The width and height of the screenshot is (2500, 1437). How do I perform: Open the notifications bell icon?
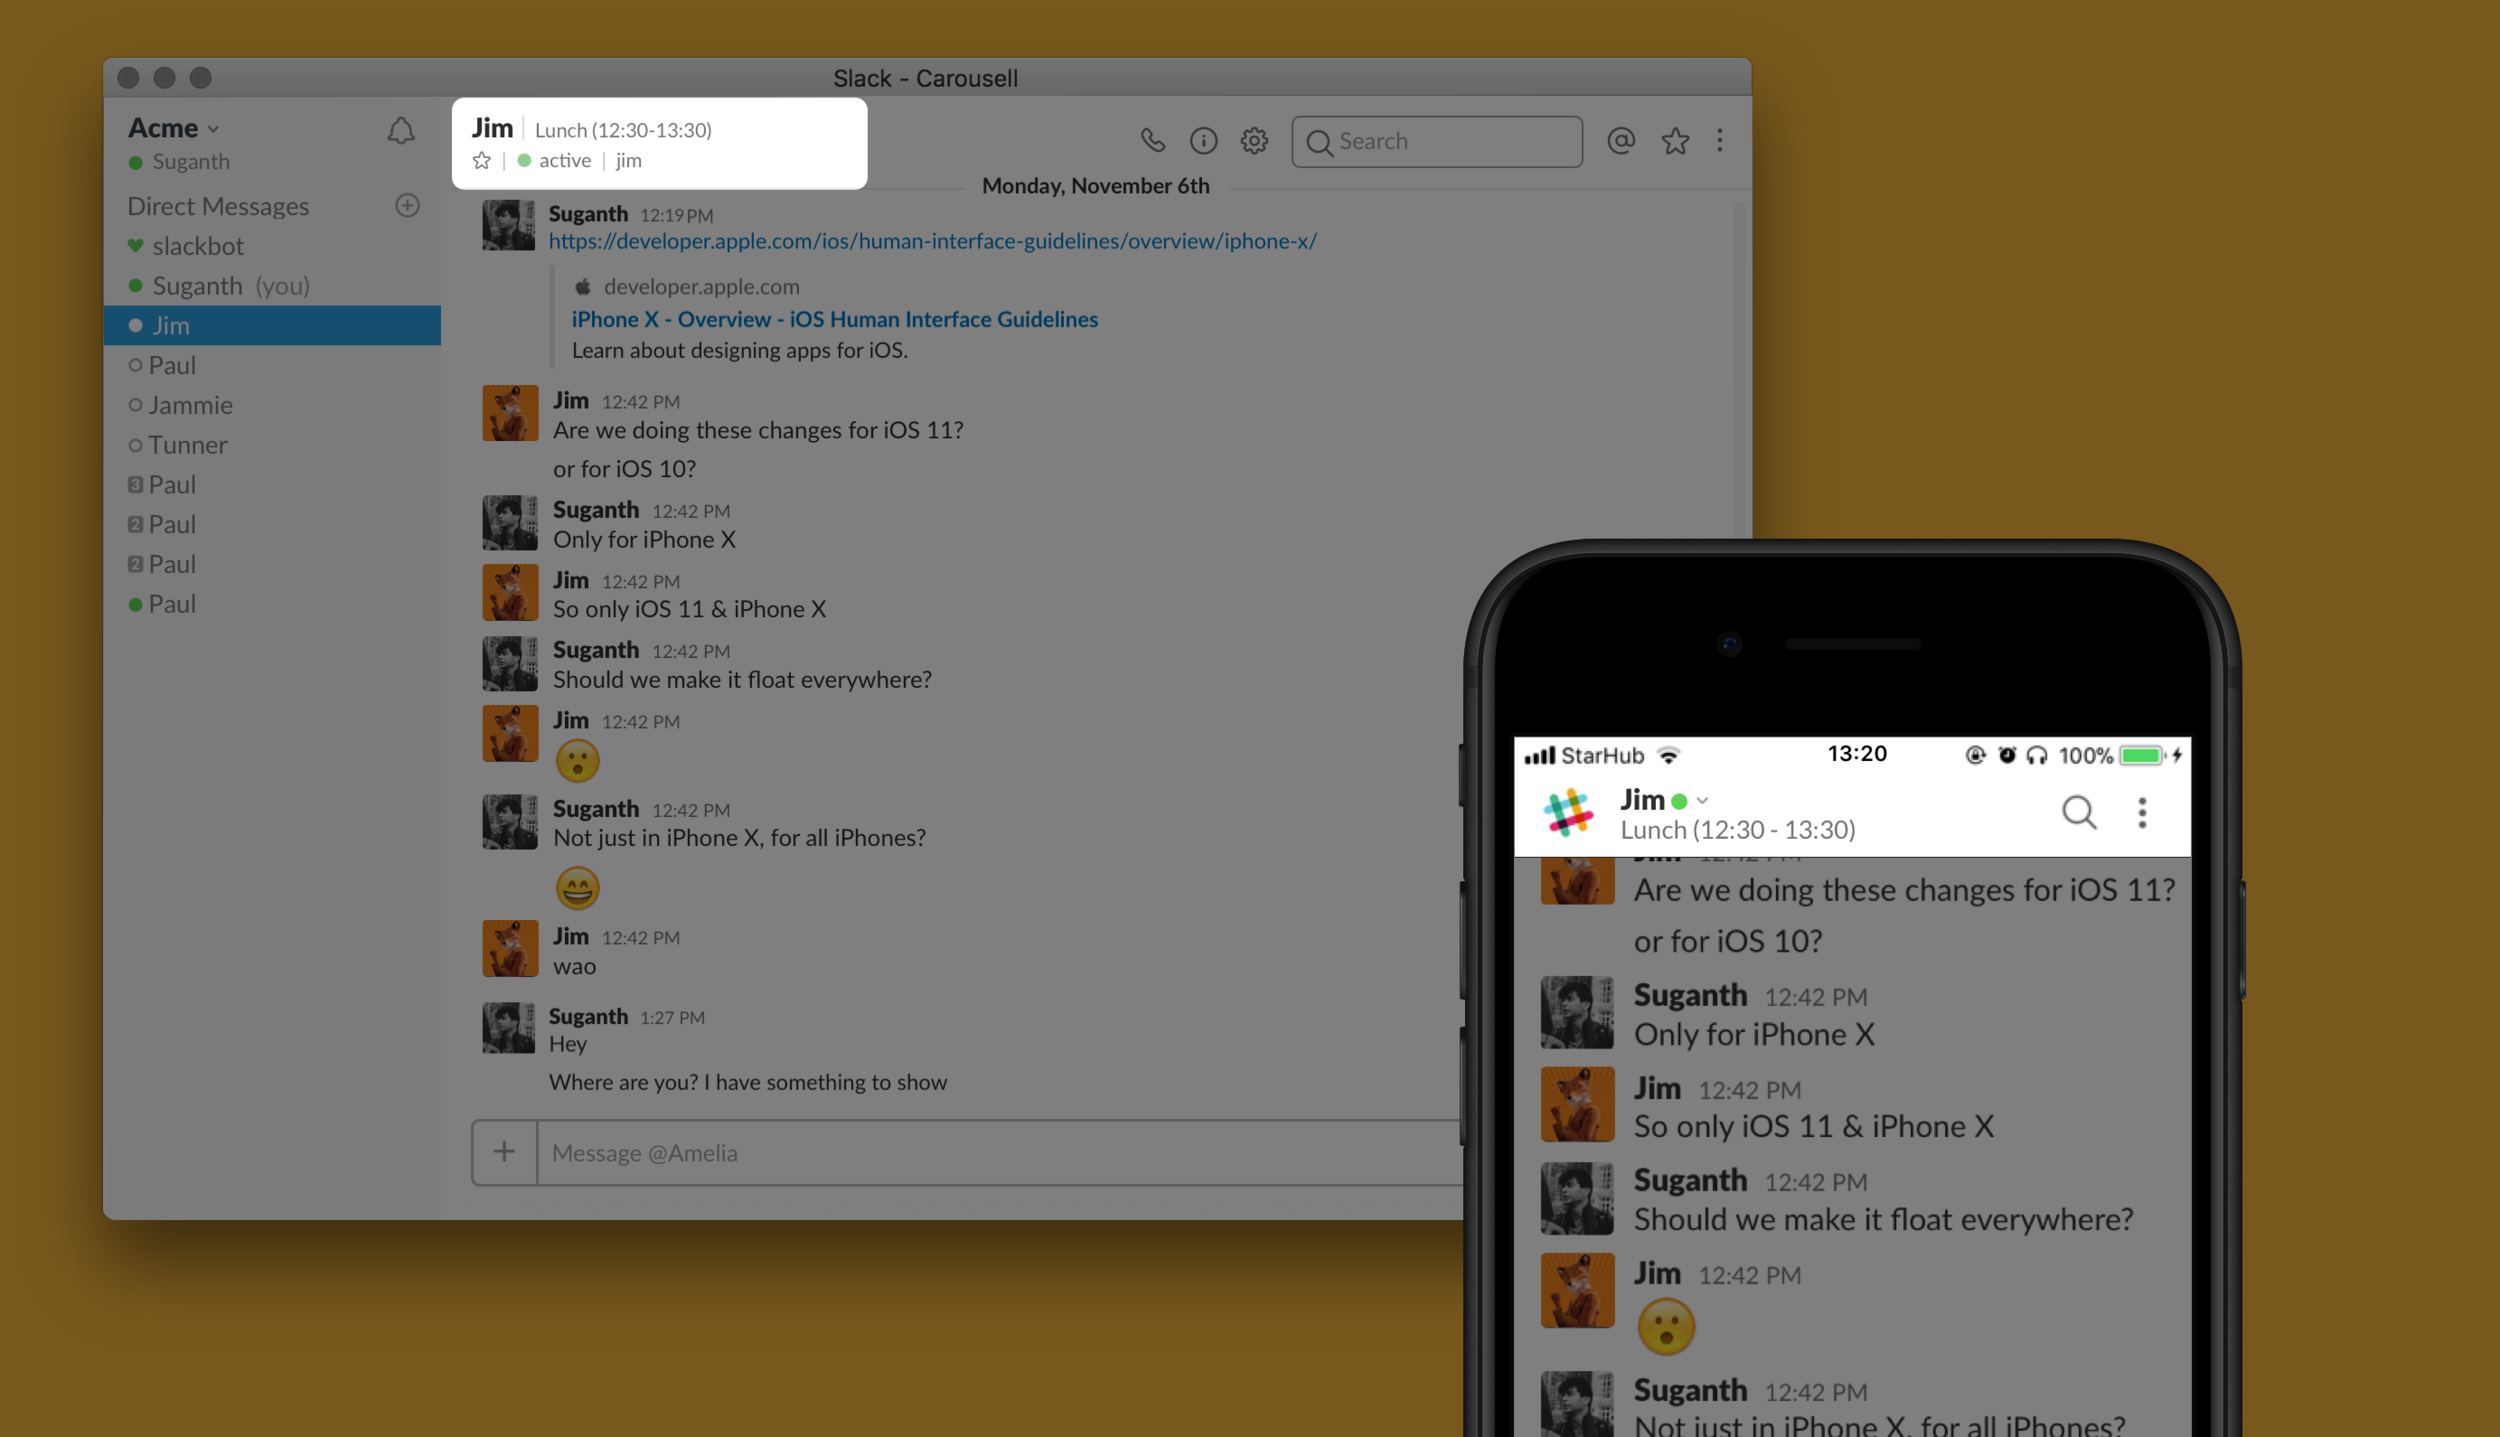pos(401,131)
